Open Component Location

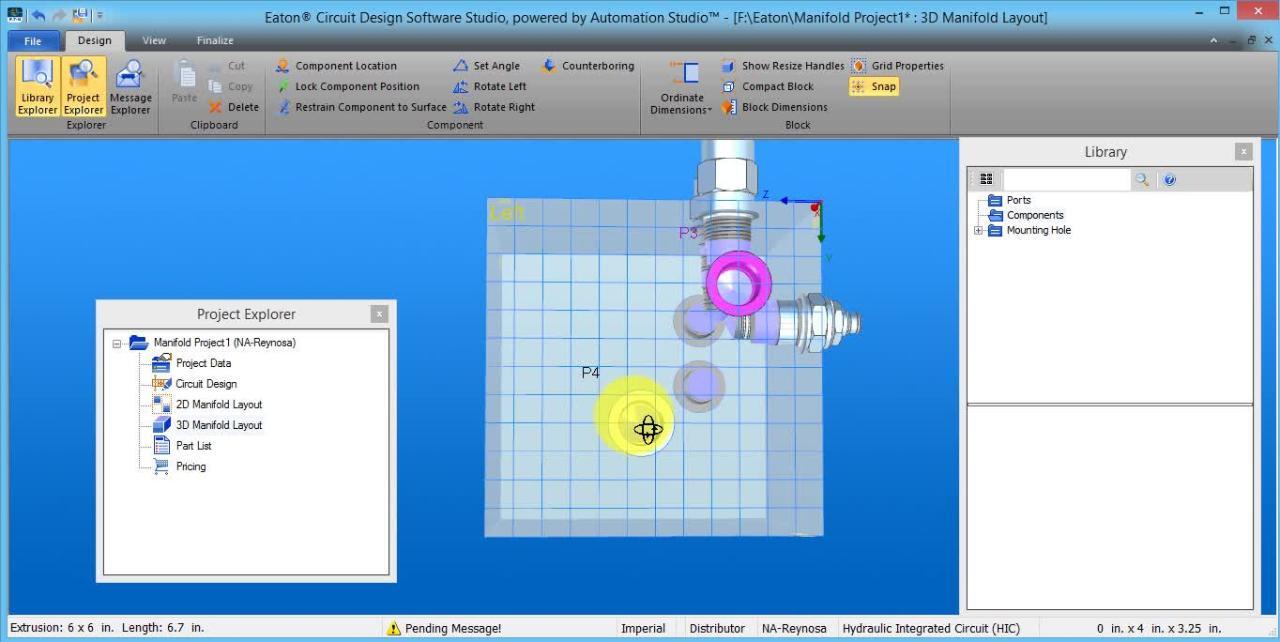click(x=336, y=66)
